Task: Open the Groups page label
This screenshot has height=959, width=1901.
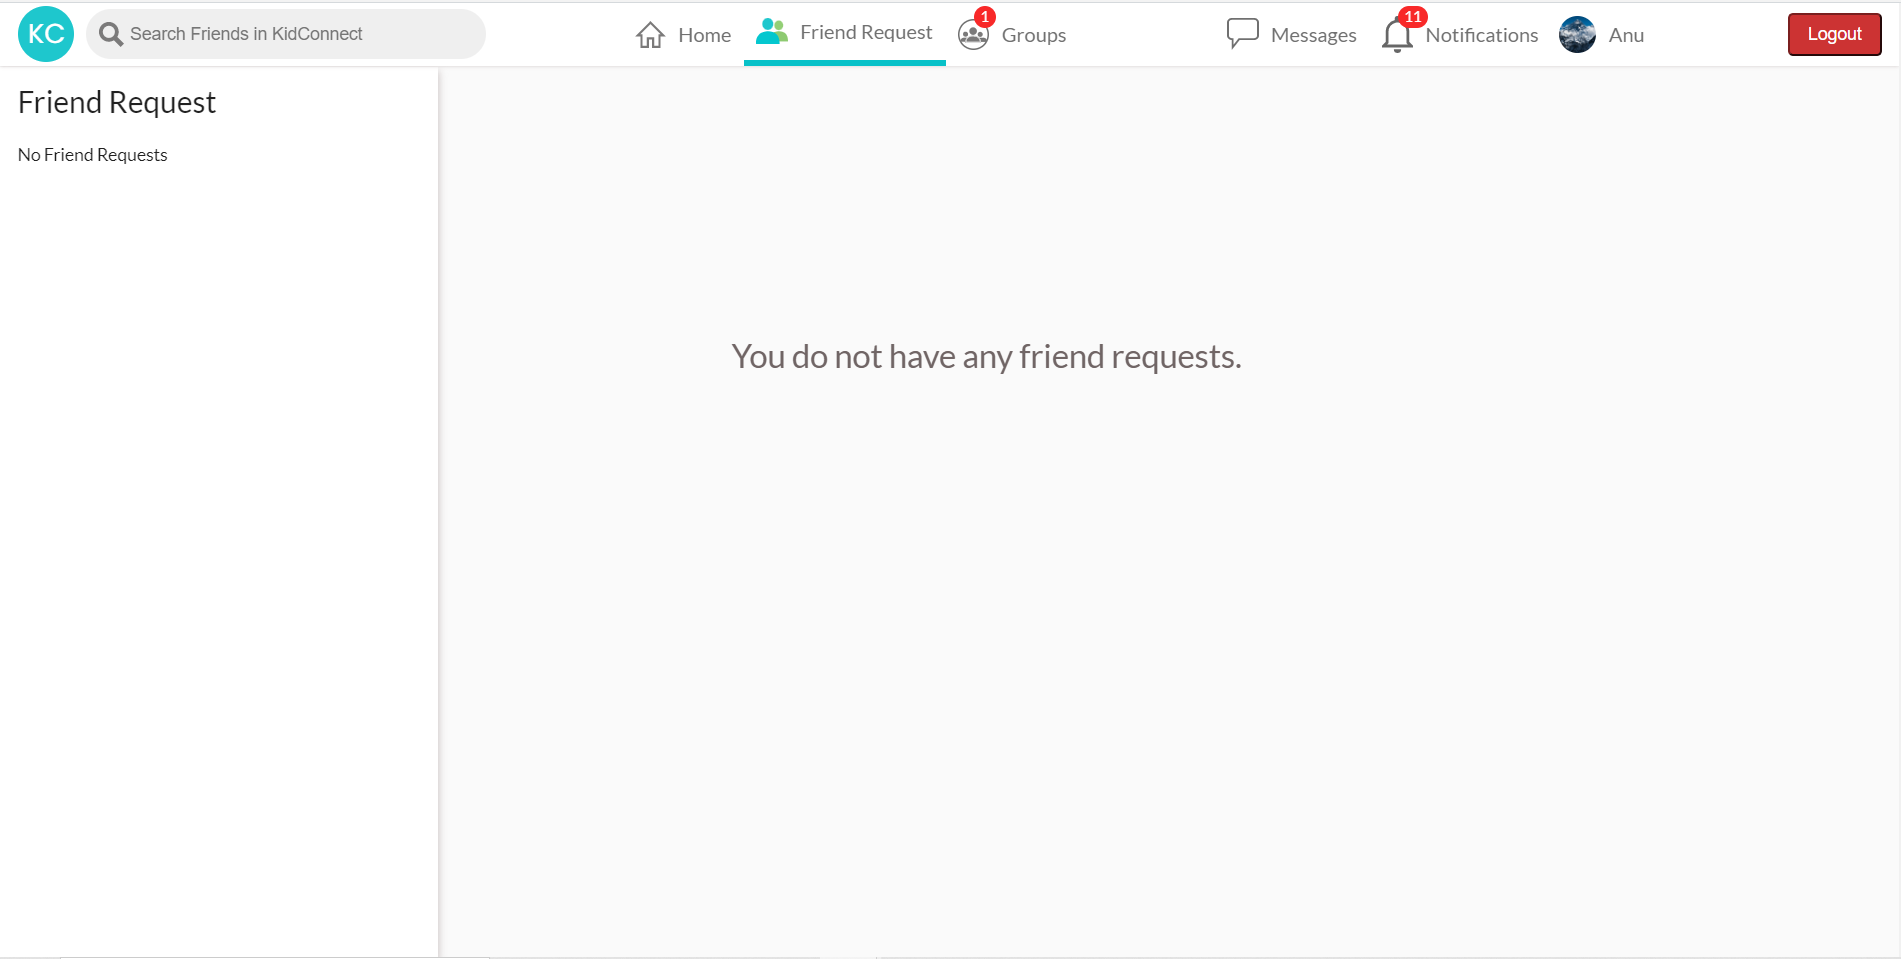Action: pyautogui.click(x=1033, y=35)
